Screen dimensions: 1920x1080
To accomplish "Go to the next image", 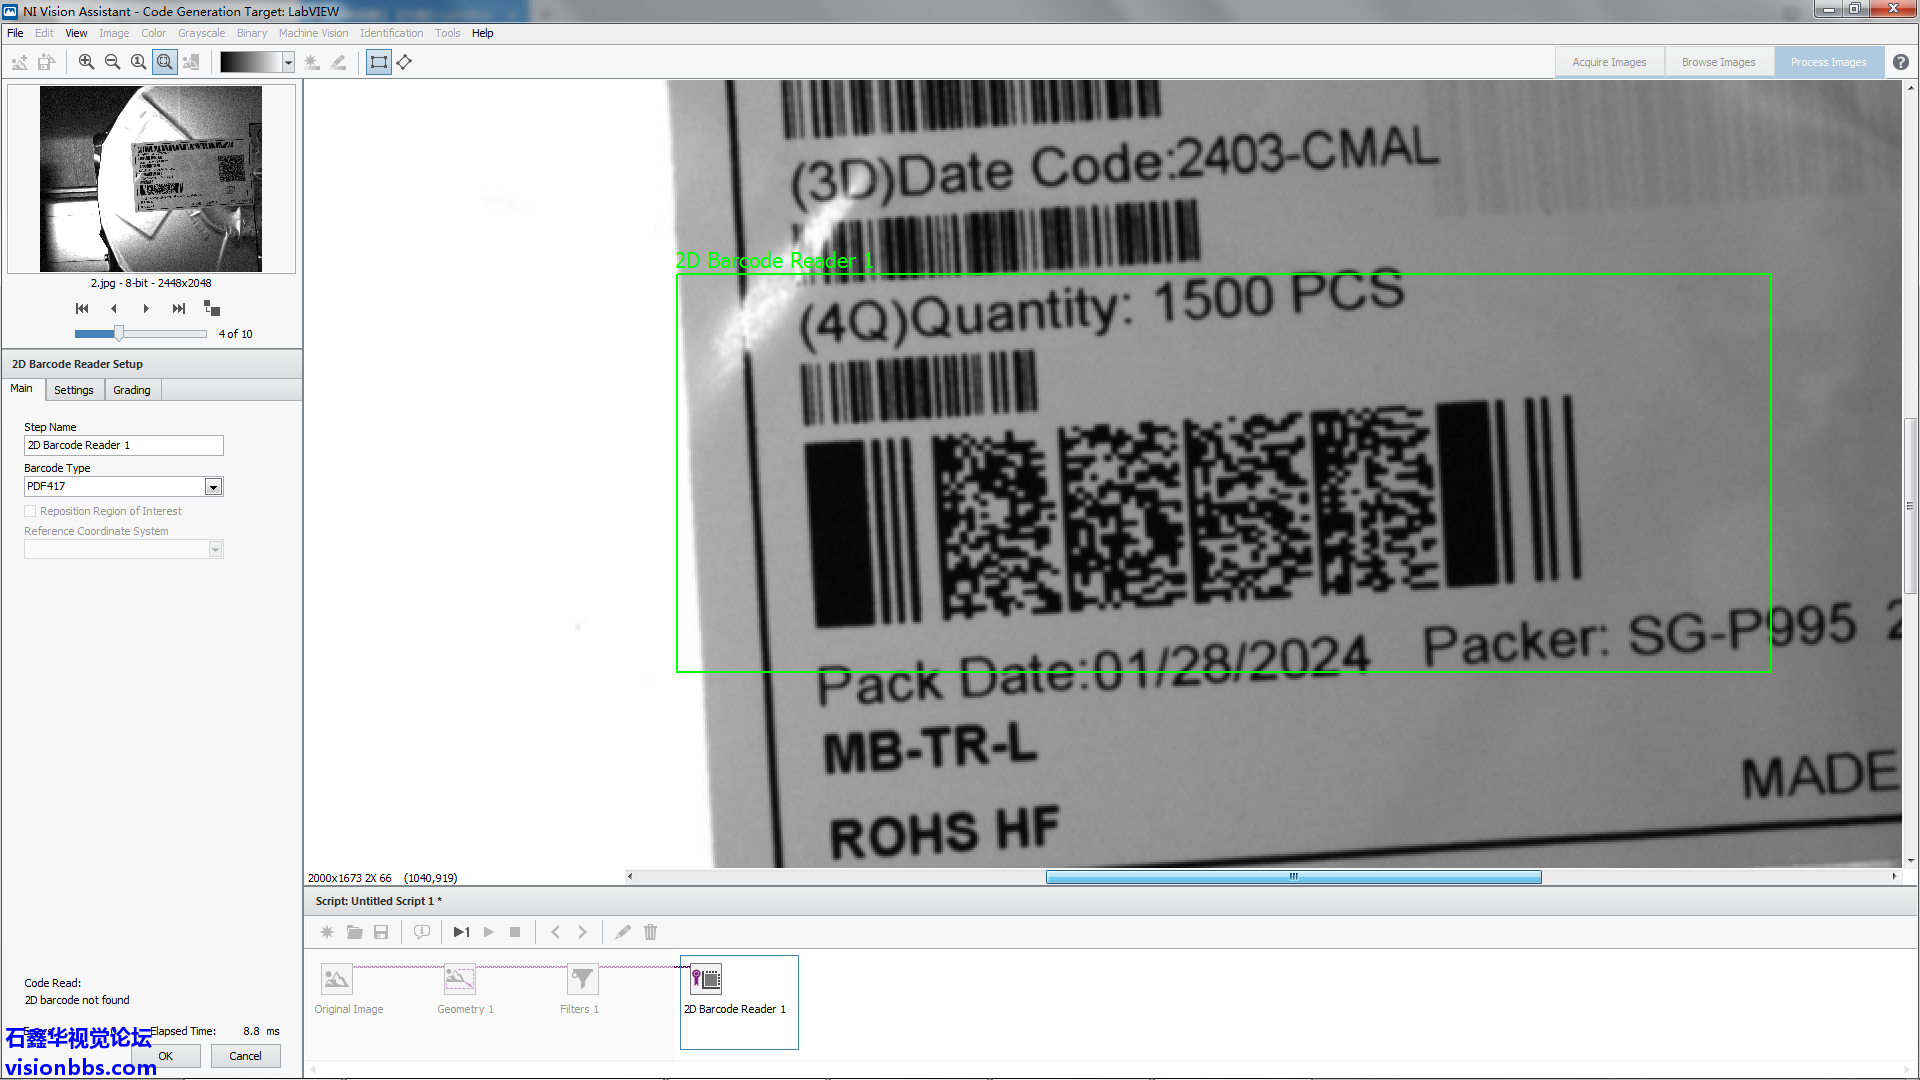I will pyautogui.click(x=146, y=308).
